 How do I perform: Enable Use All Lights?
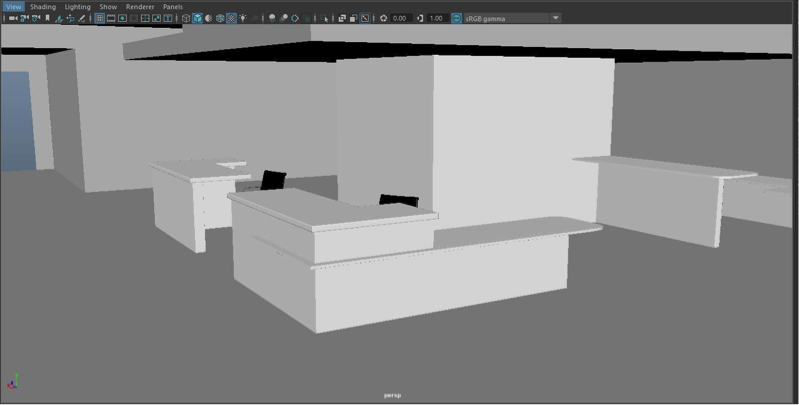[x=243, y=18]
